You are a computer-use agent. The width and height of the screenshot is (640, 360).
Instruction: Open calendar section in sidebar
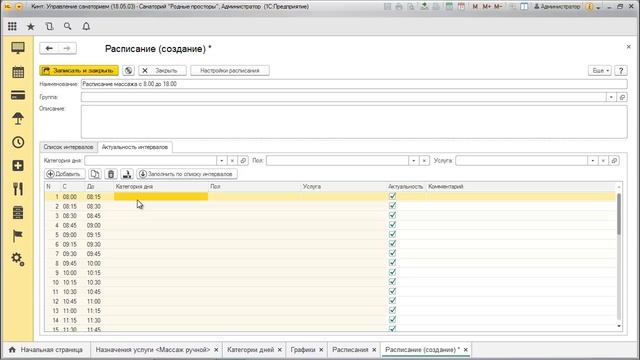(18, 72)
